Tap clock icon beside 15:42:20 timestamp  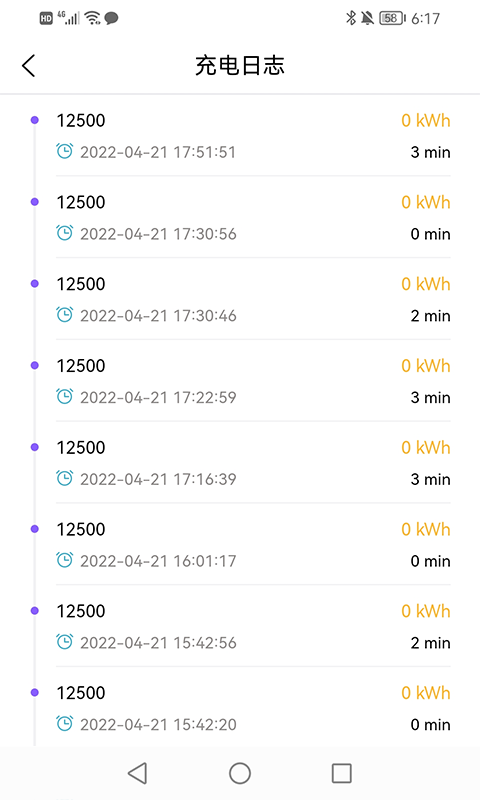(x=65, y=723)
